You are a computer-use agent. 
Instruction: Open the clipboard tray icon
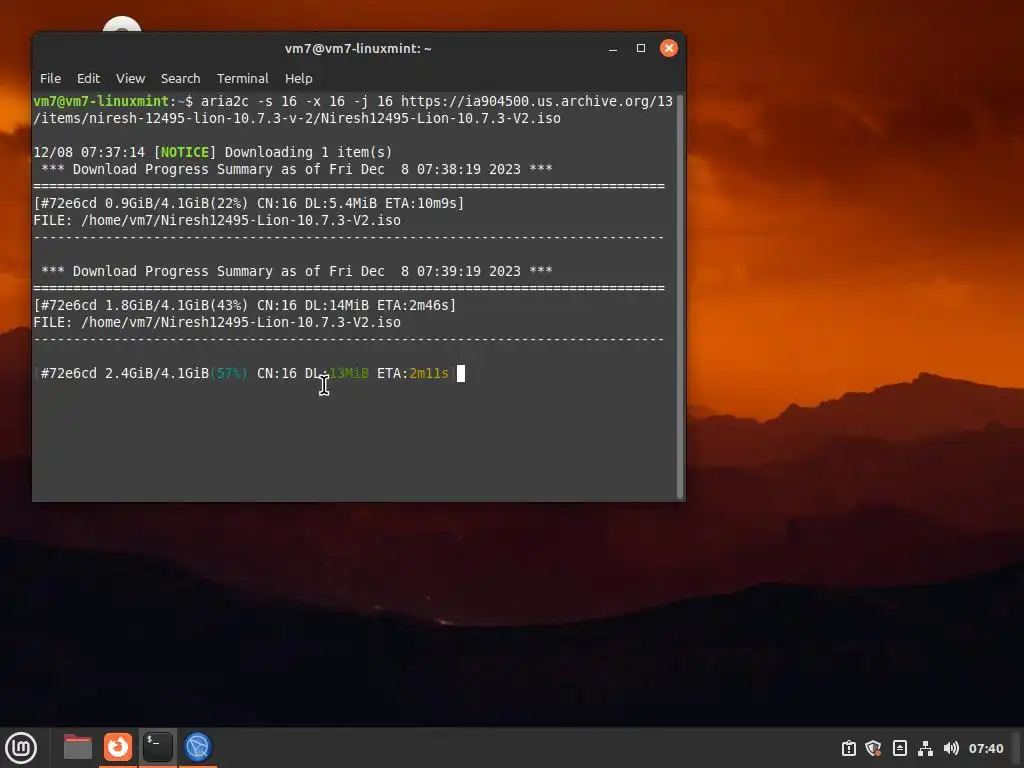coord(848,748)
